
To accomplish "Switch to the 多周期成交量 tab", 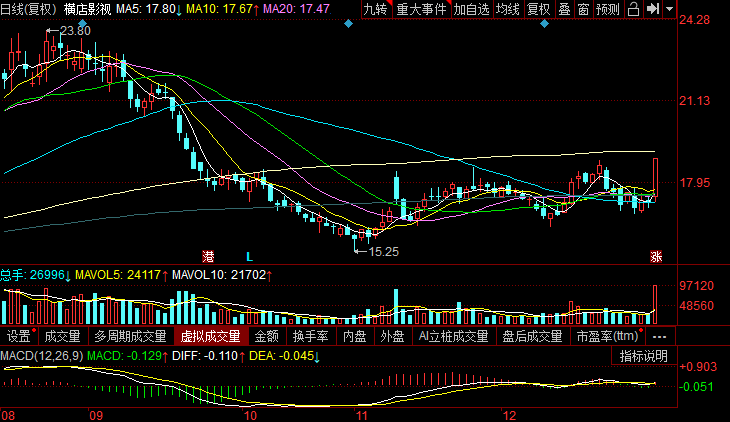I will (130, 336).
